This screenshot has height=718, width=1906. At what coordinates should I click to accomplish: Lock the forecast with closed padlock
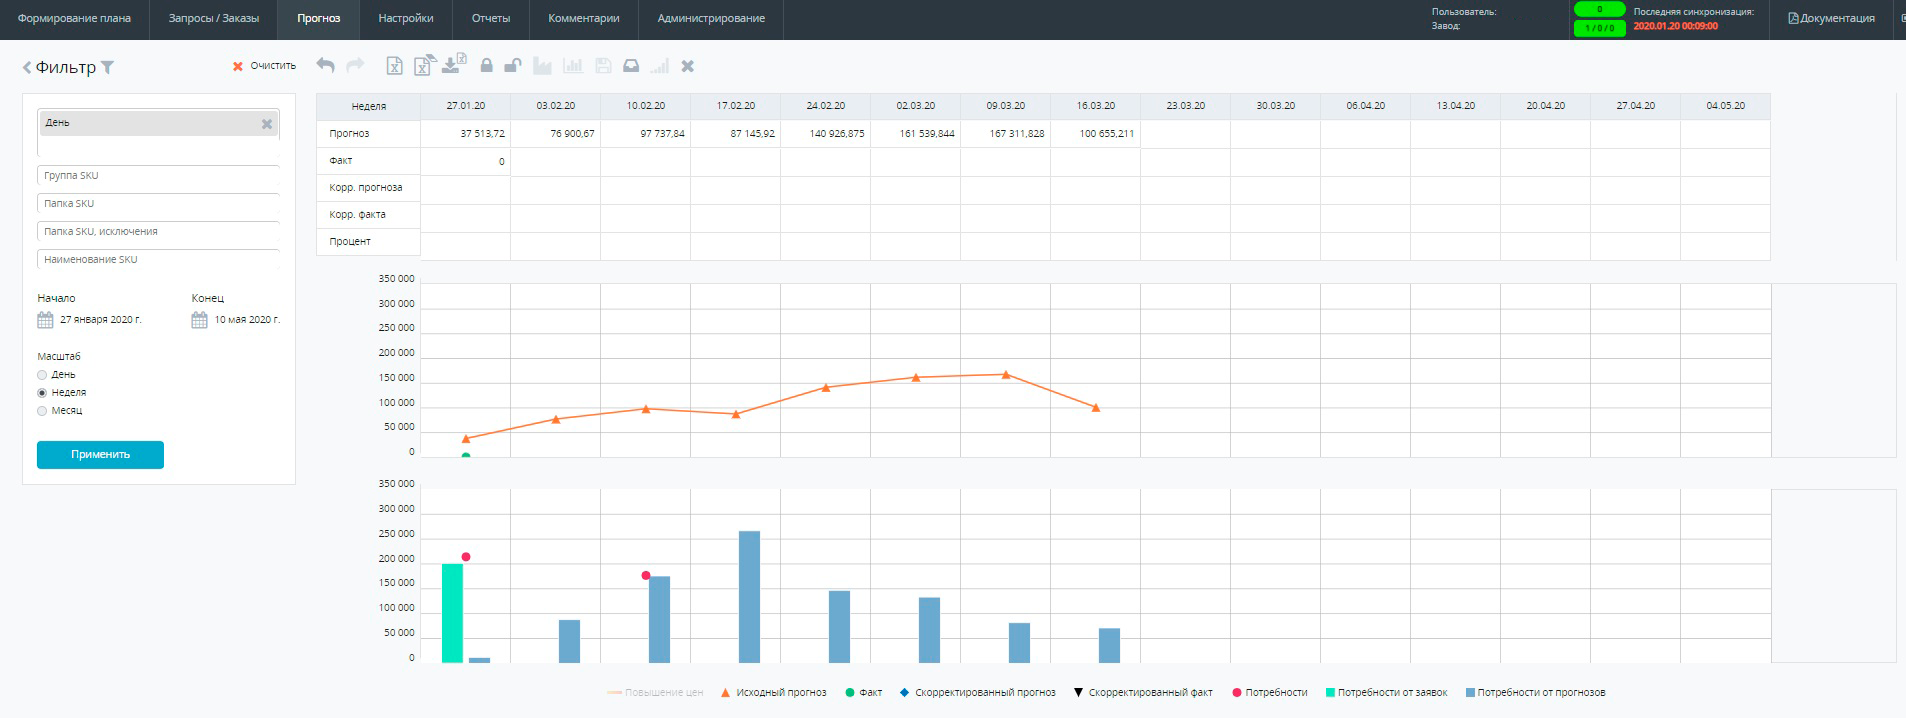point(486,66)
